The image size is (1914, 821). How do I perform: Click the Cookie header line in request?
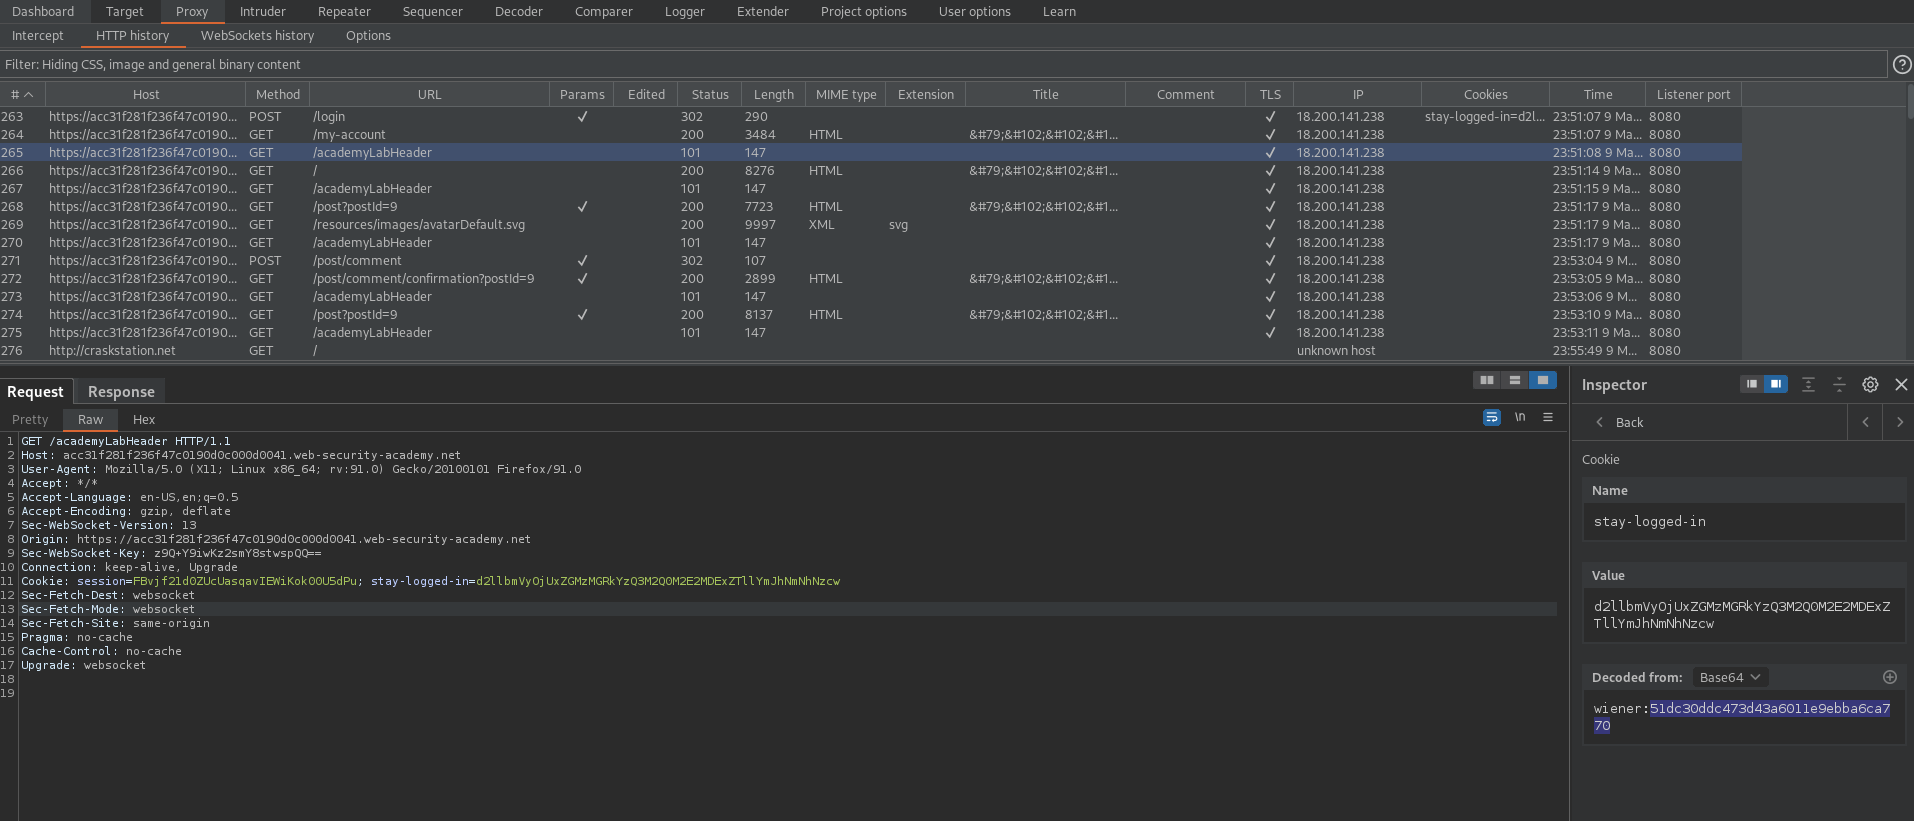click(430, 581)
